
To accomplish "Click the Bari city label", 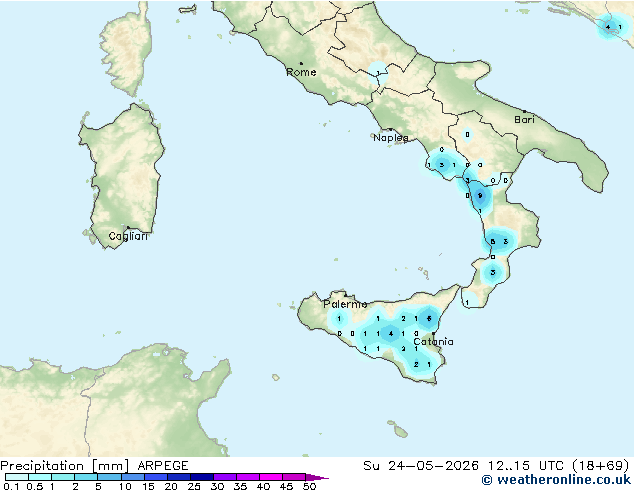I will pyautogui.click(x=524, y=120).
